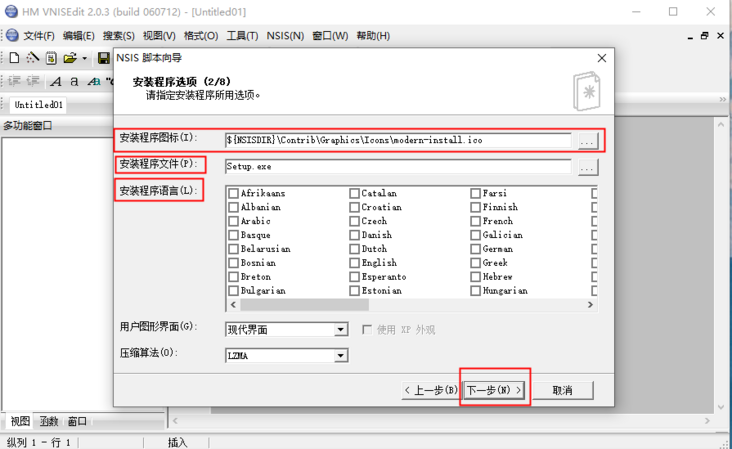The width and height of the screenshot is (732, 449).
Task: Check the Greek language box
Action: 475,263
